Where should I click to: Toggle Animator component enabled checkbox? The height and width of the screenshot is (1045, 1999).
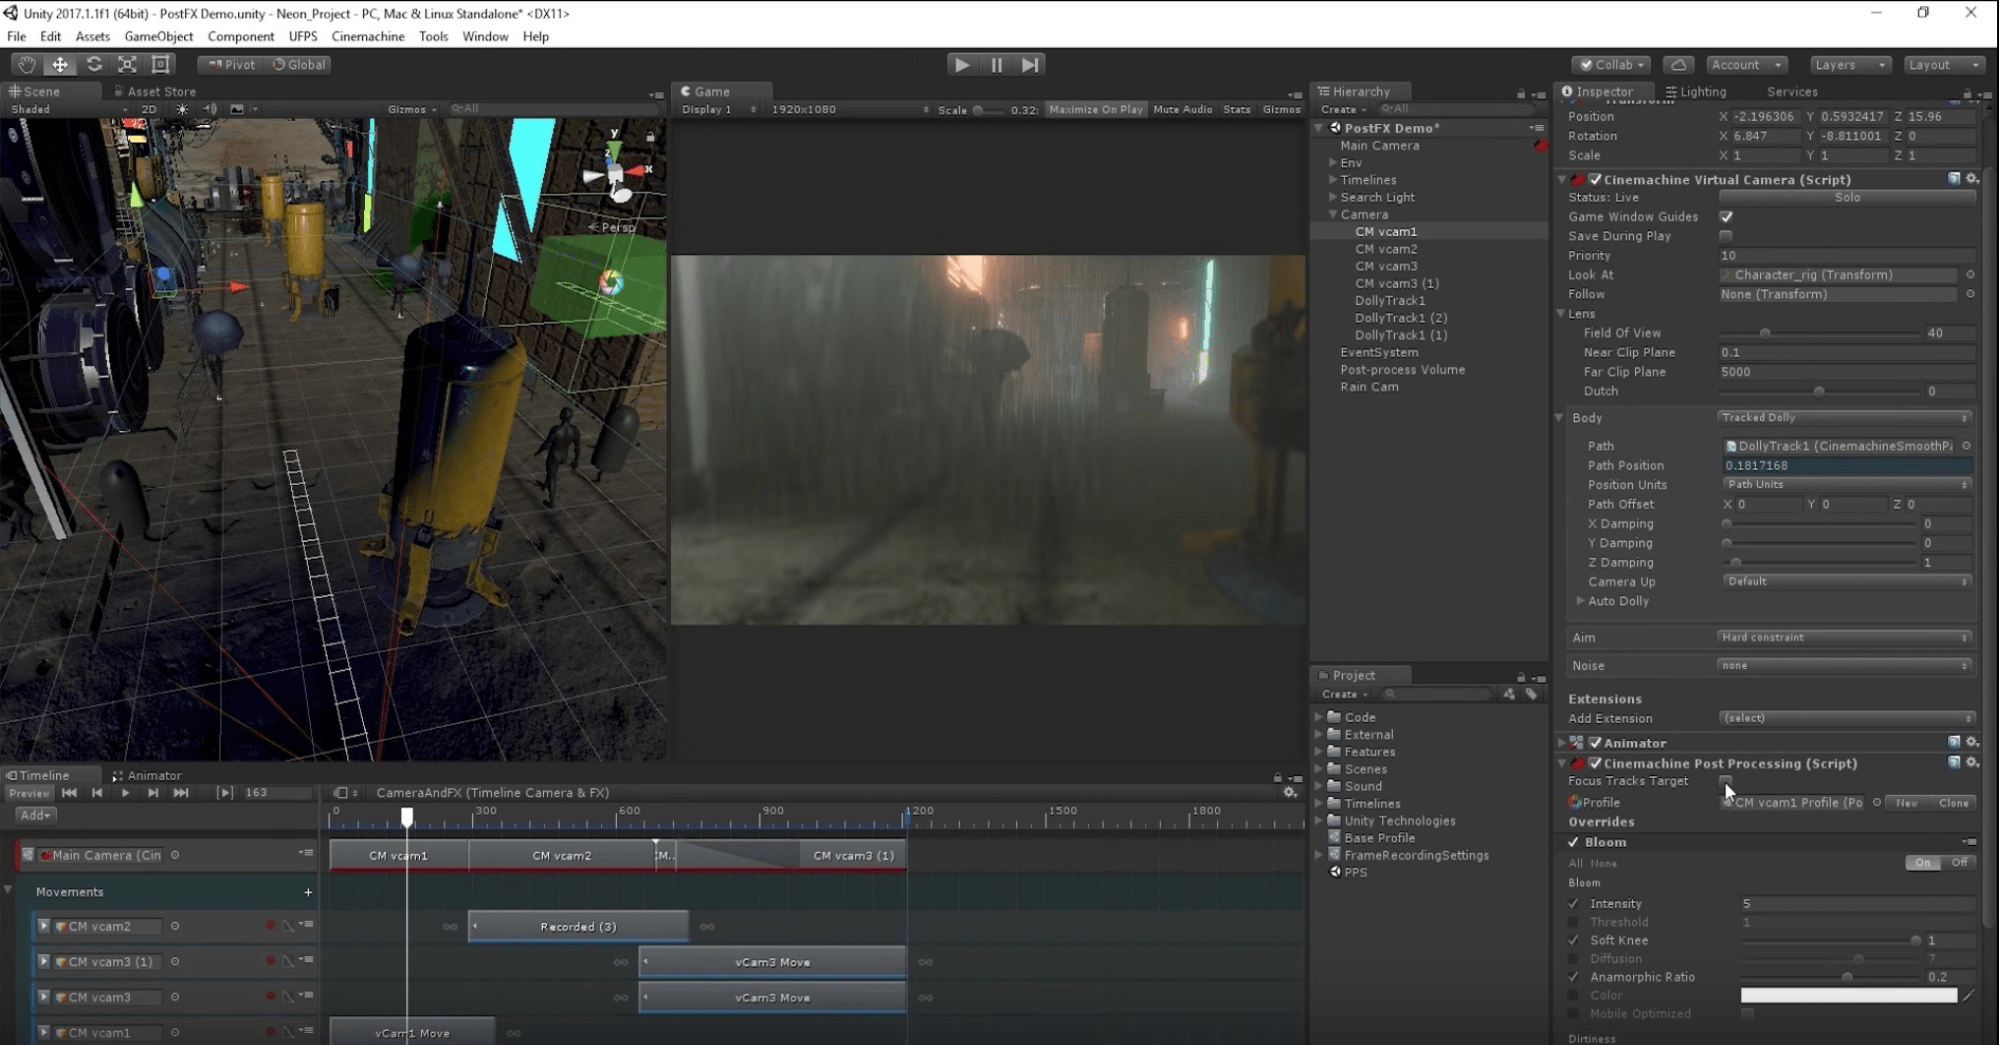pos(1595,743)
